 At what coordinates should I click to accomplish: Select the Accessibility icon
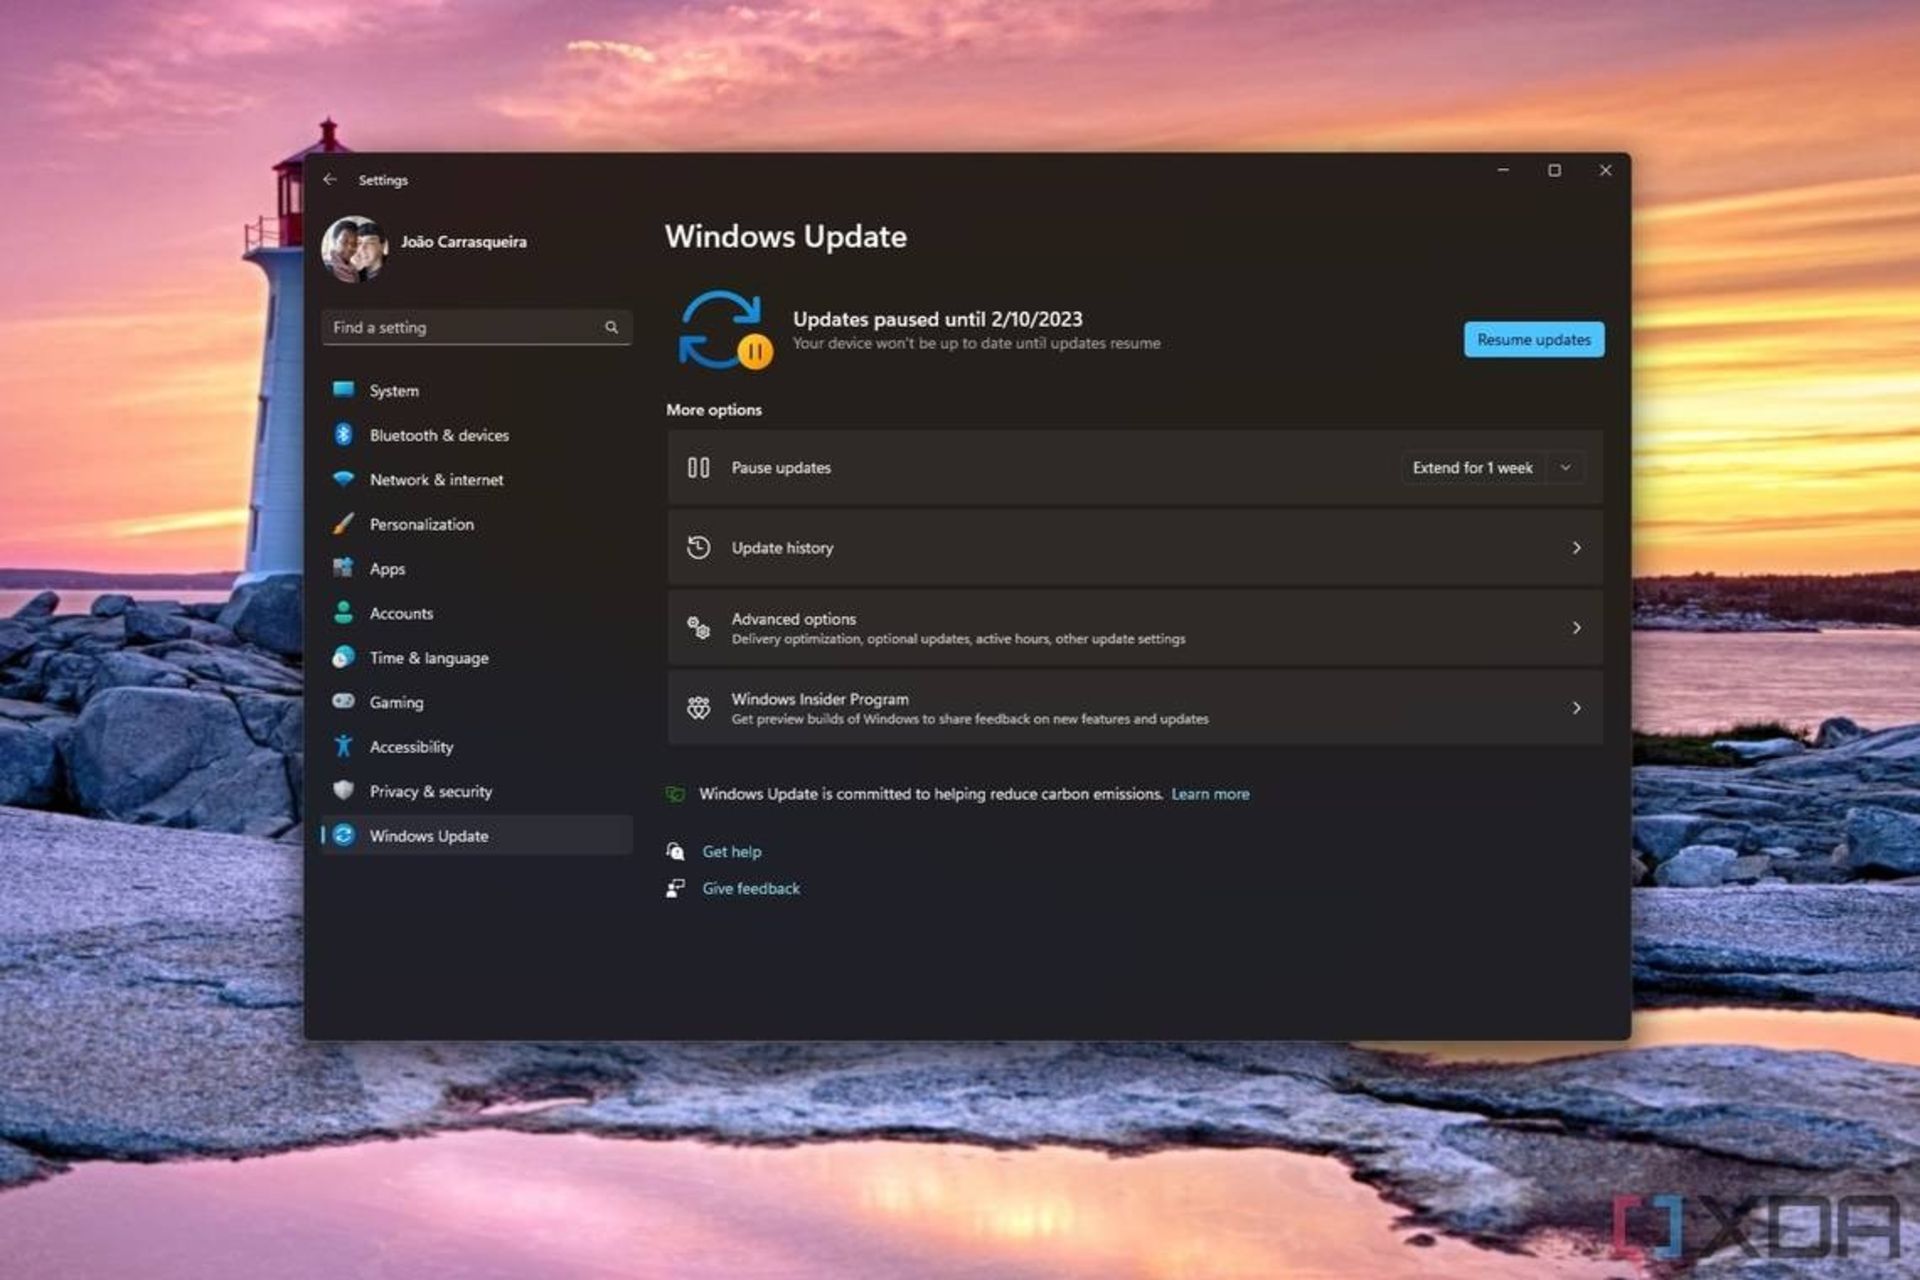[x=344, y=746]
